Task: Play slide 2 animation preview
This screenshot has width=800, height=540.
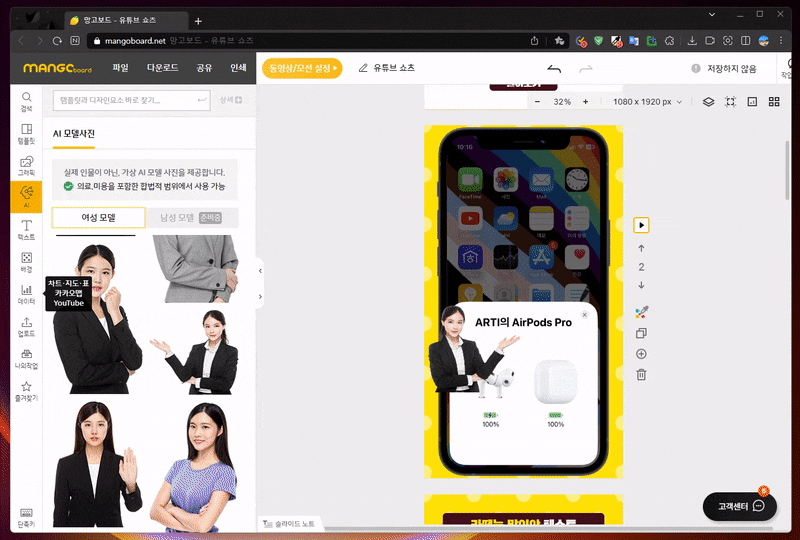Action: pos(641,225)
